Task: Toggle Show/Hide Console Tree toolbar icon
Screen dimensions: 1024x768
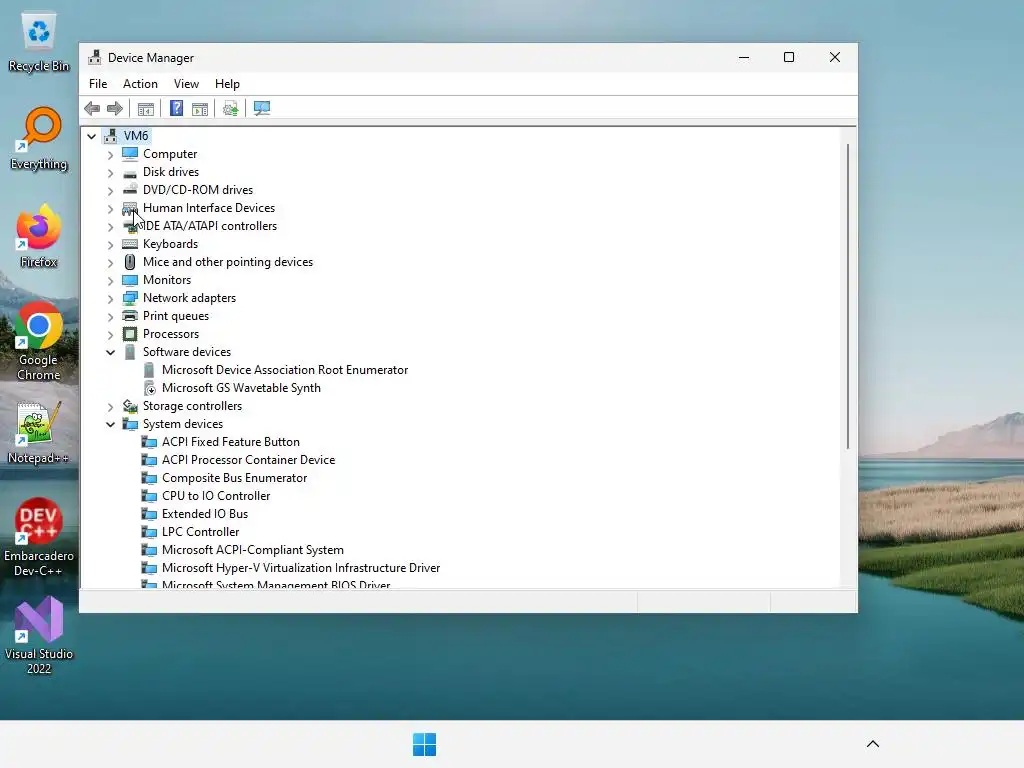Action: coord(146,108)
